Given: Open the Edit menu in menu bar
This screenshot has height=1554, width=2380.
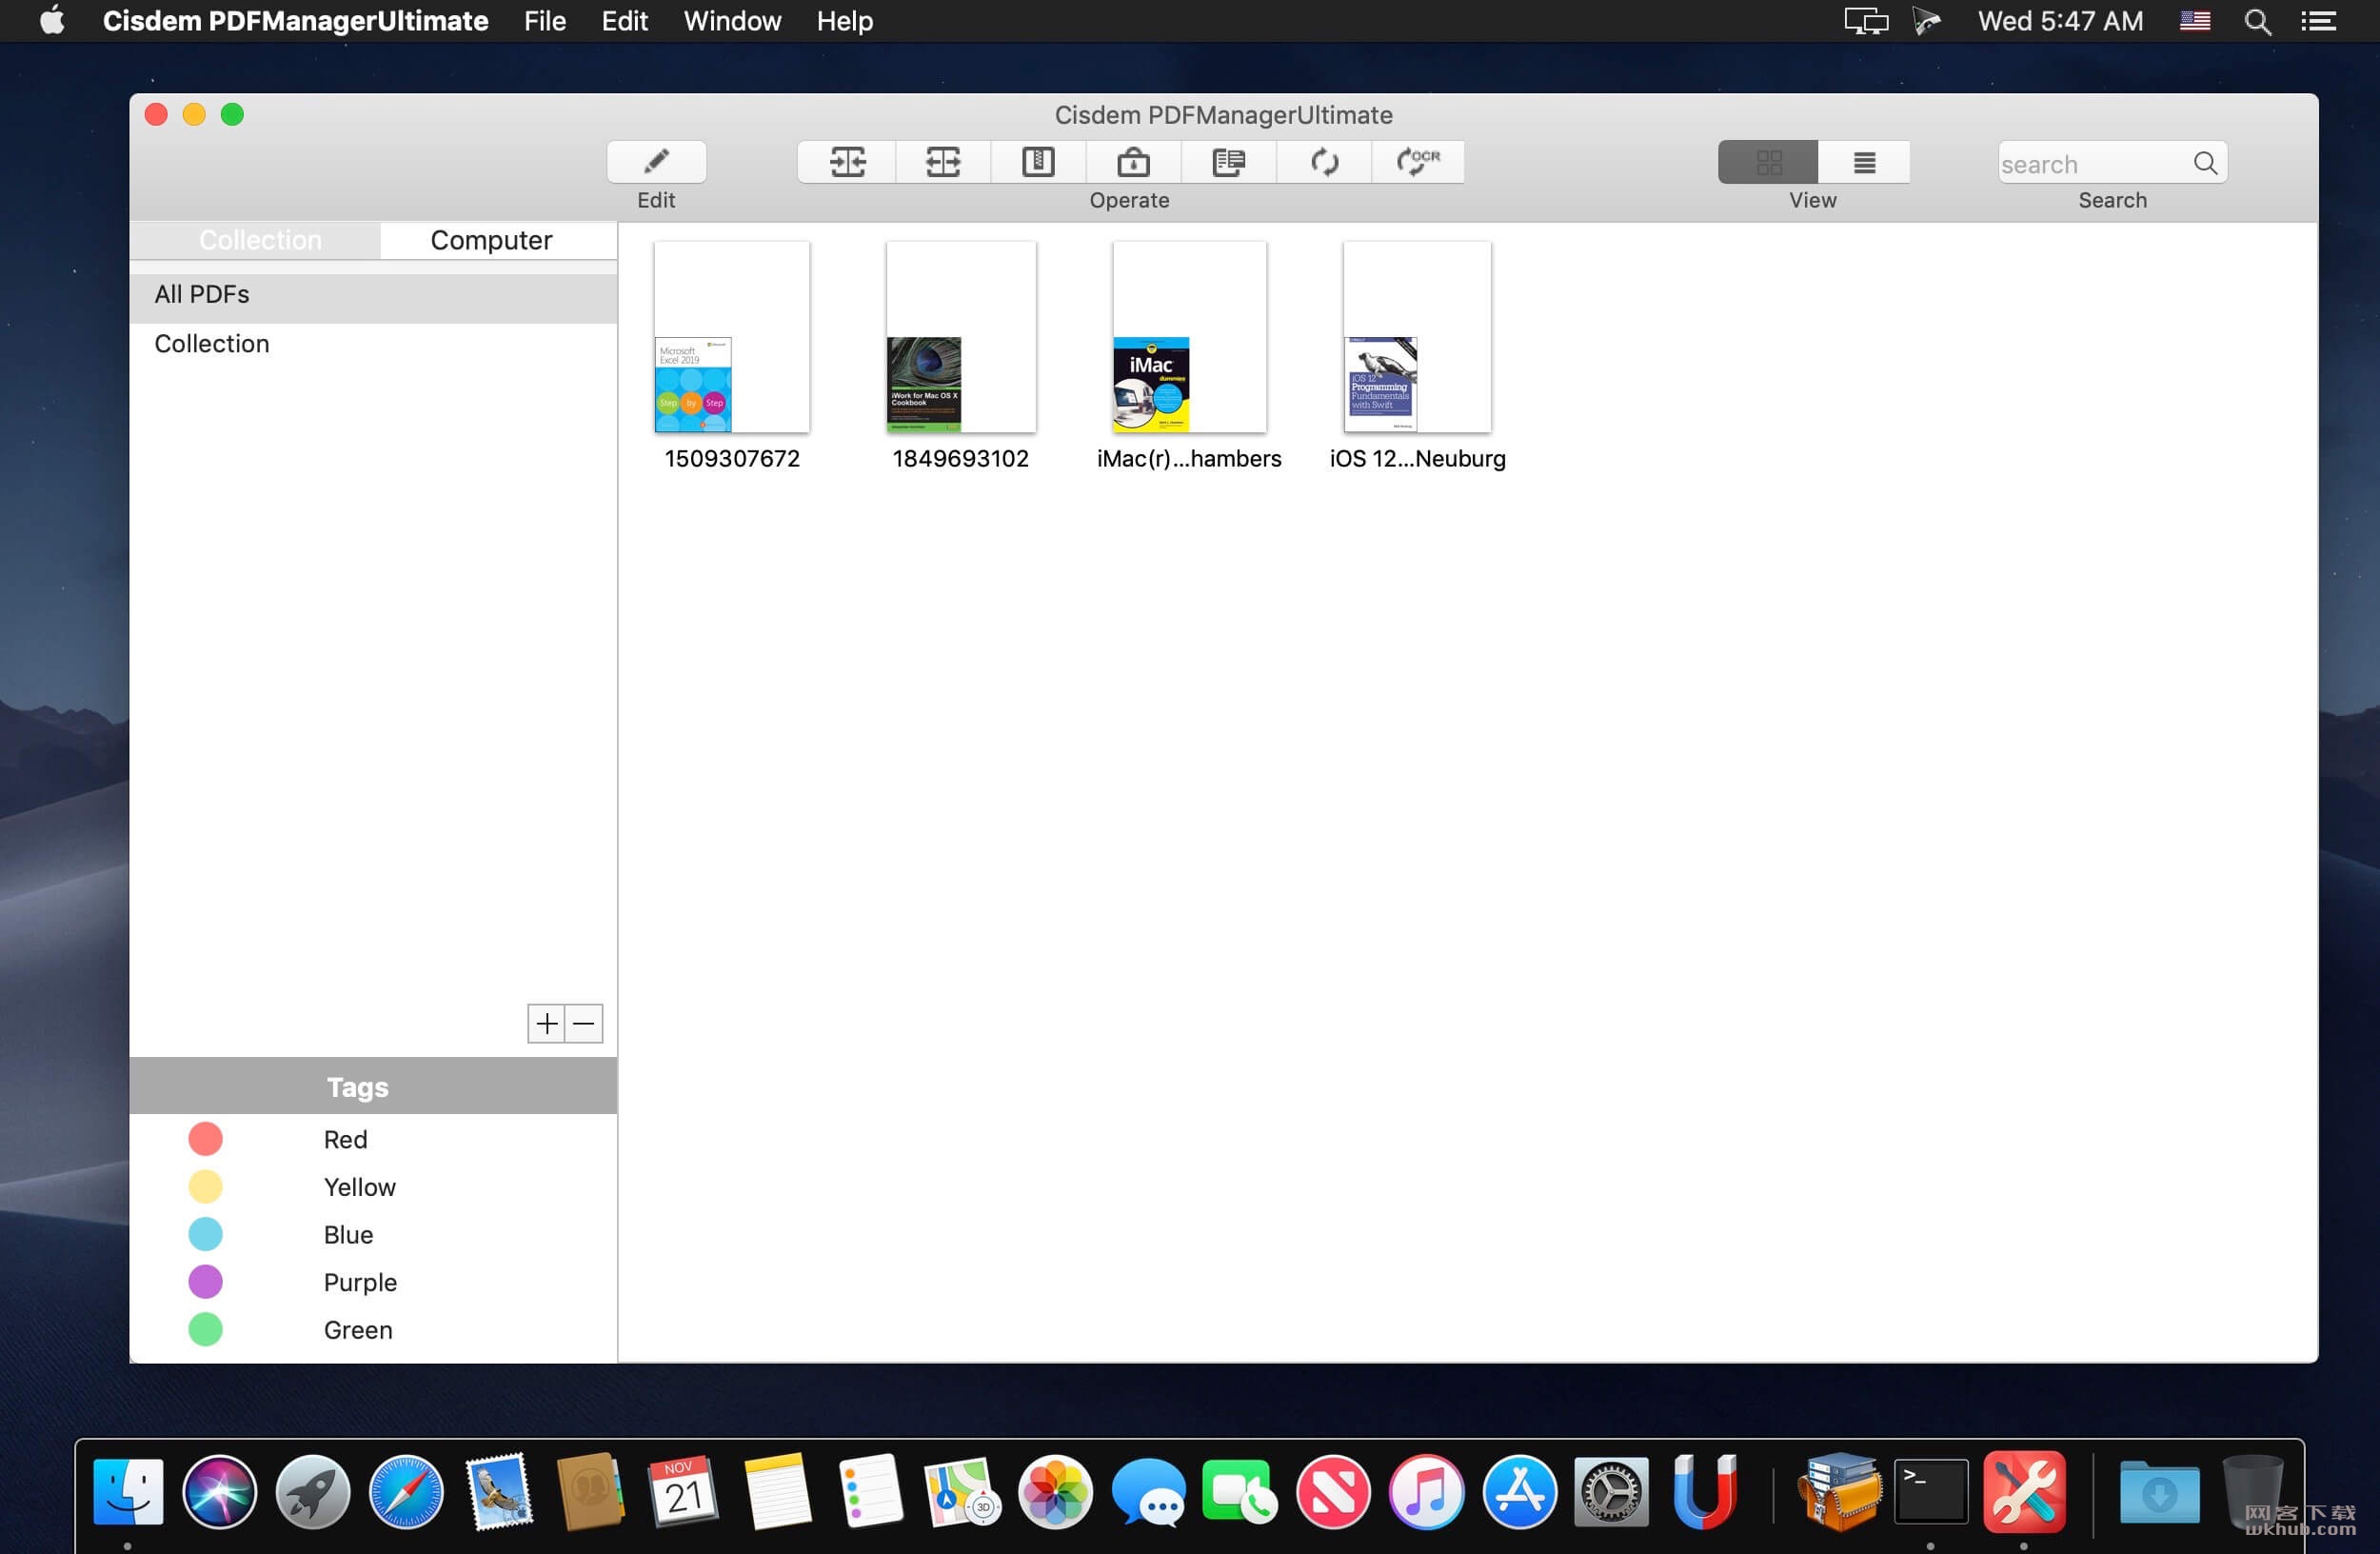Looking at the screenshot, I should (624, 21).
